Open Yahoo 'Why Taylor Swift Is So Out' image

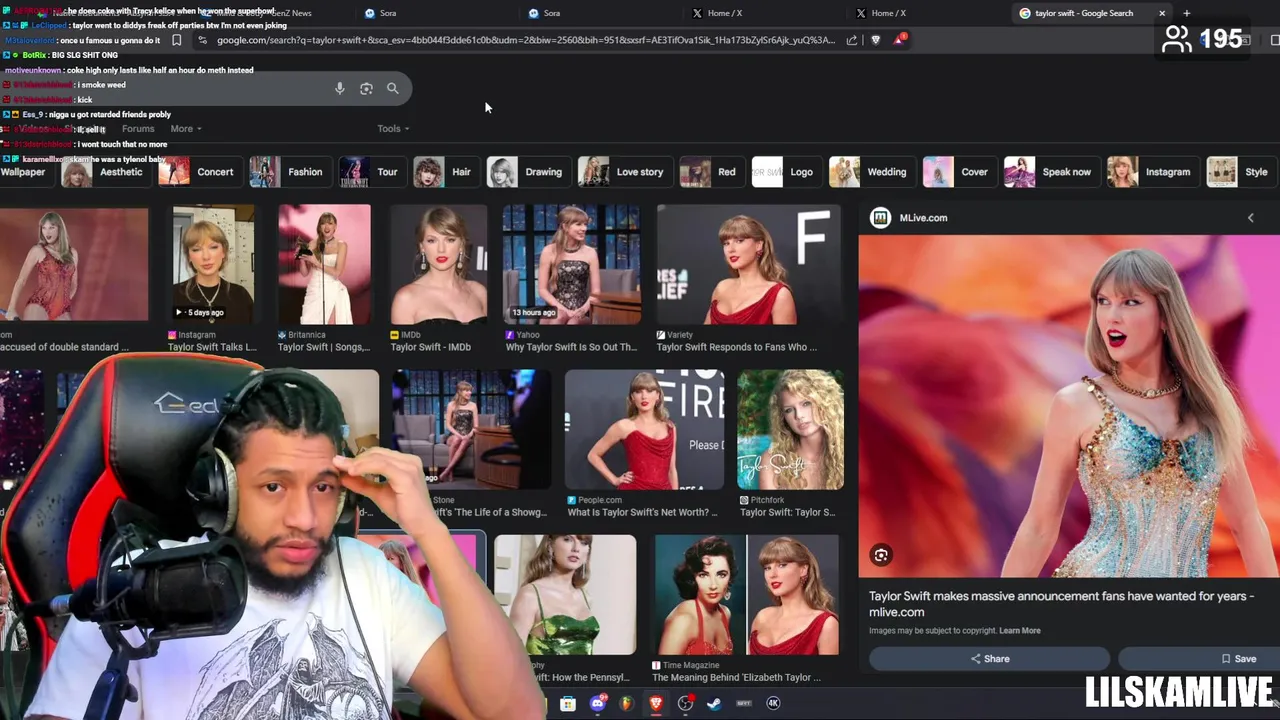click(x=571, y=265)
